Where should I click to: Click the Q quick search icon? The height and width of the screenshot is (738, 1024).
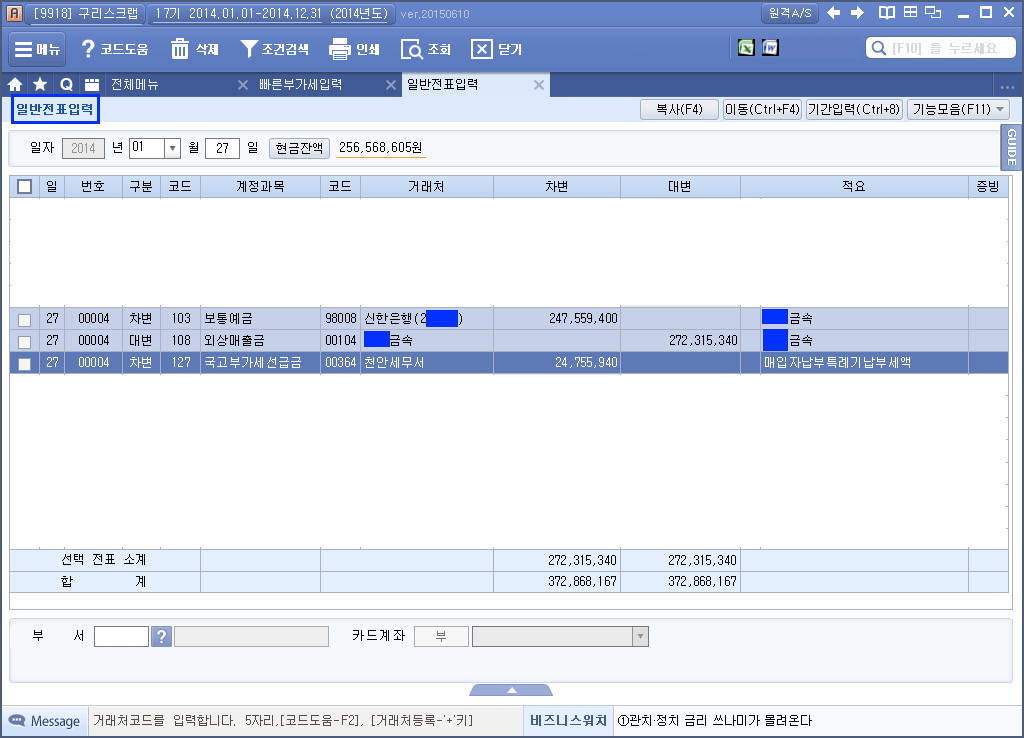click(x=66, y=84)
